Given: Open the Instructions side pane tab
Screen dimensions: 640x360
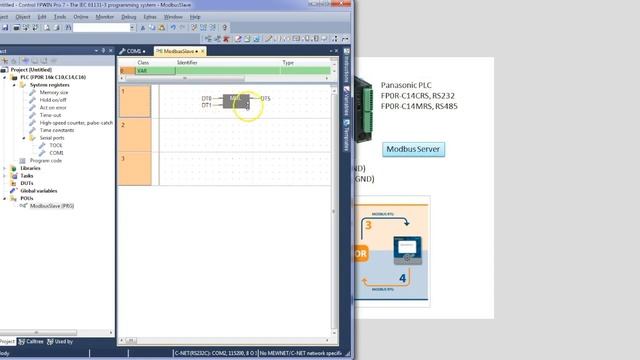Looking at the screenshot, I should 347,65.
